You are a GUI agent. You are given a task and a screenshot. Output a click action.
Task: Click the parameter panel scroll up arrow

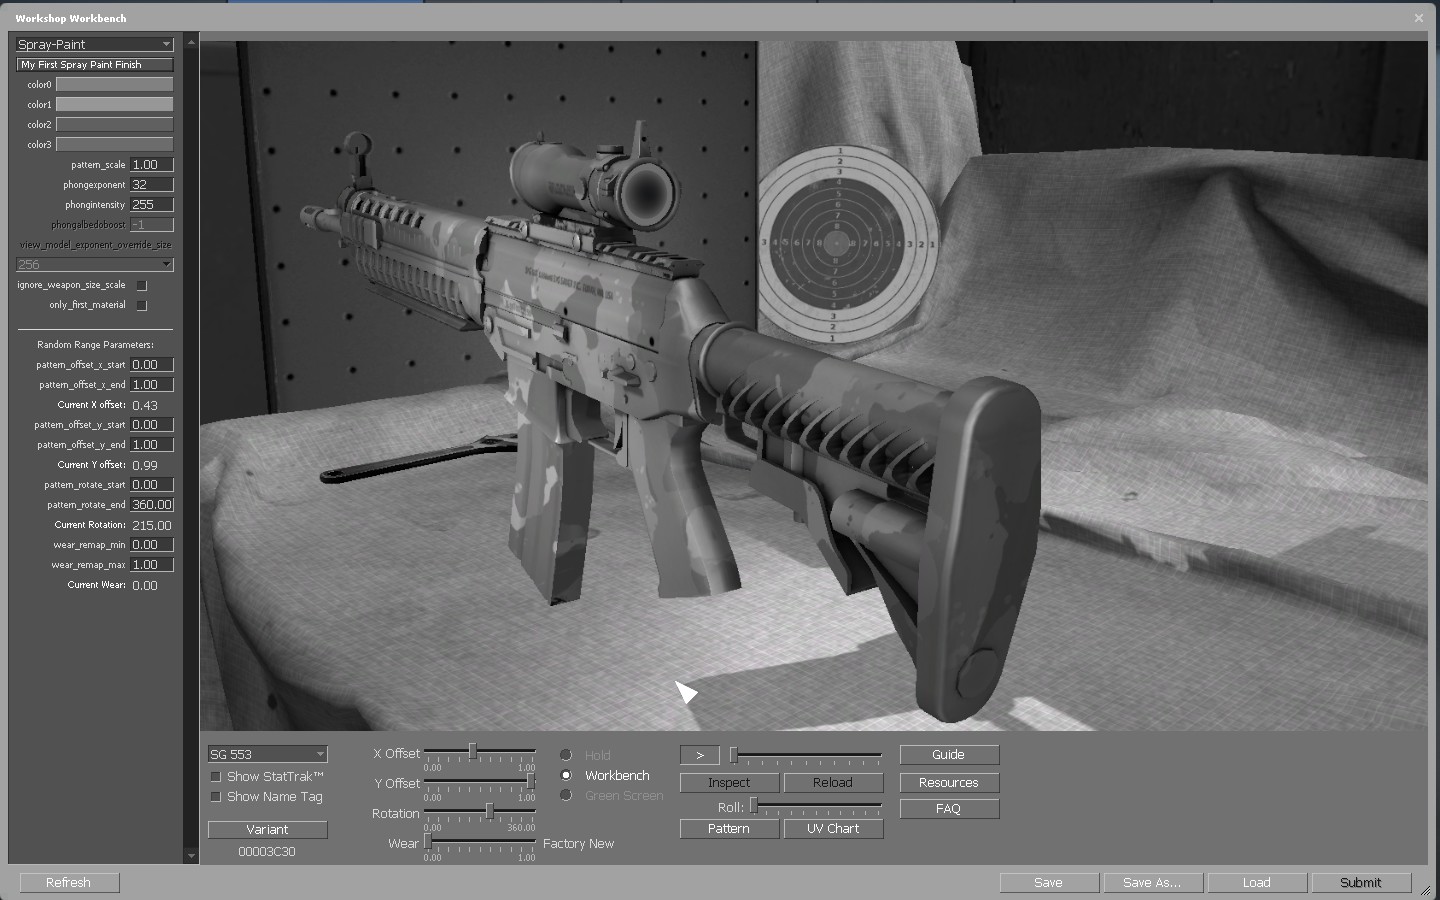tap(191, 42)
